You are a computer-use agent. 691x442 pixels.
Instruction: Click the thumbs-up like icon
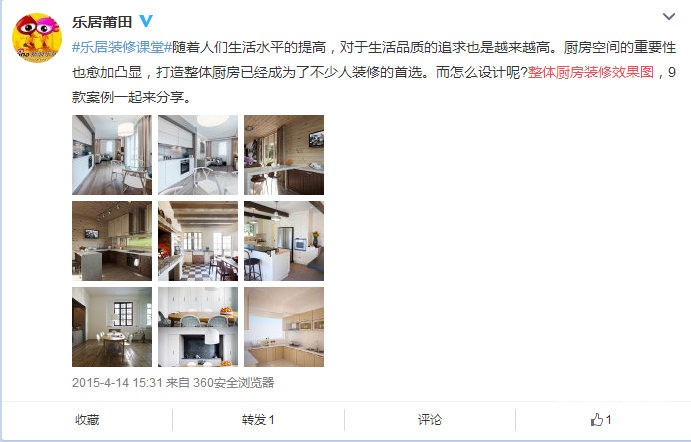[597, 420]
